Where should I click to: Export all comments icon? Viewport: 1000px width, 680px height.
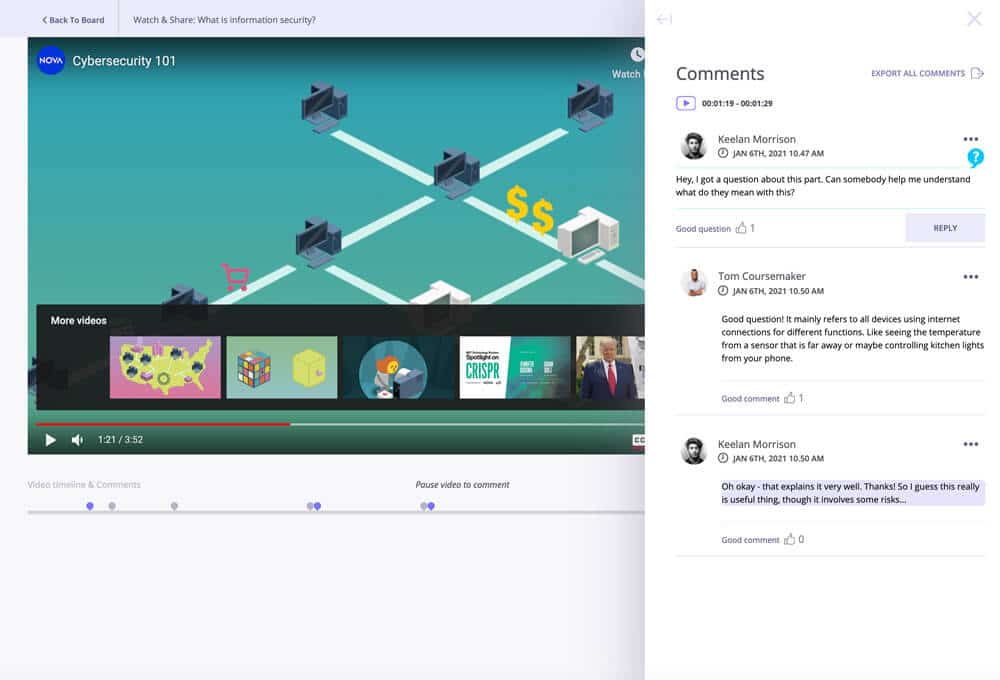click(x=977, y=73)
